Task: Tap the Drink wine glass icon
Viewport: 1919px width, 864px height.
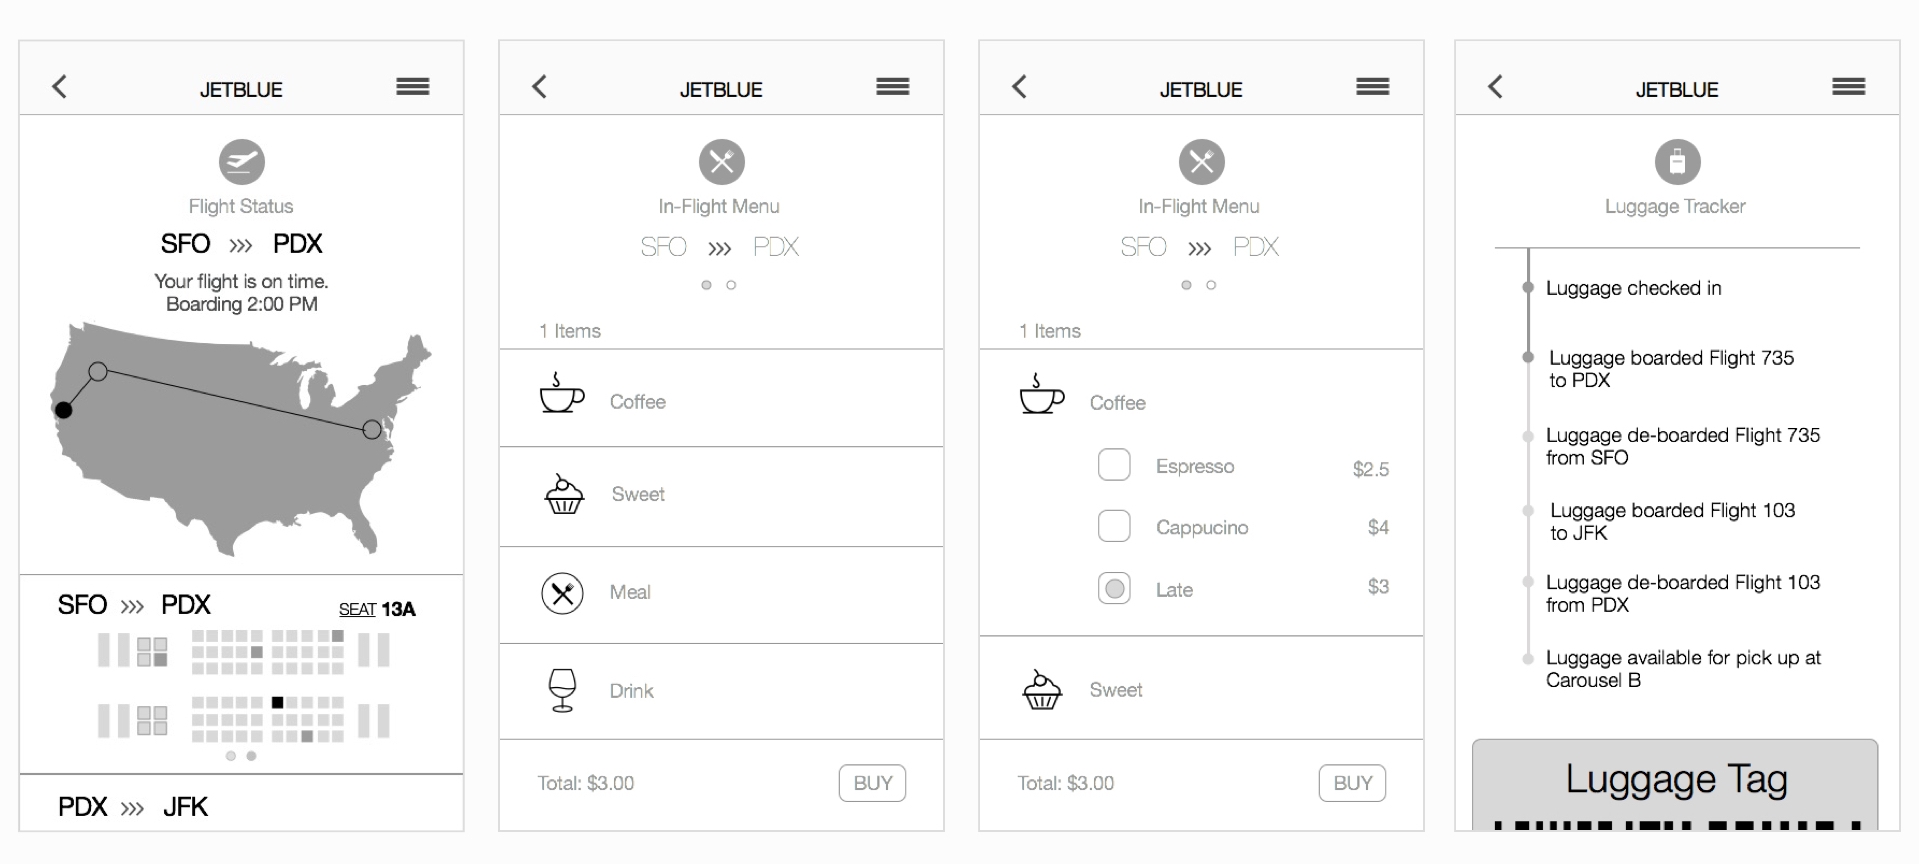Action: pos(563,690)
